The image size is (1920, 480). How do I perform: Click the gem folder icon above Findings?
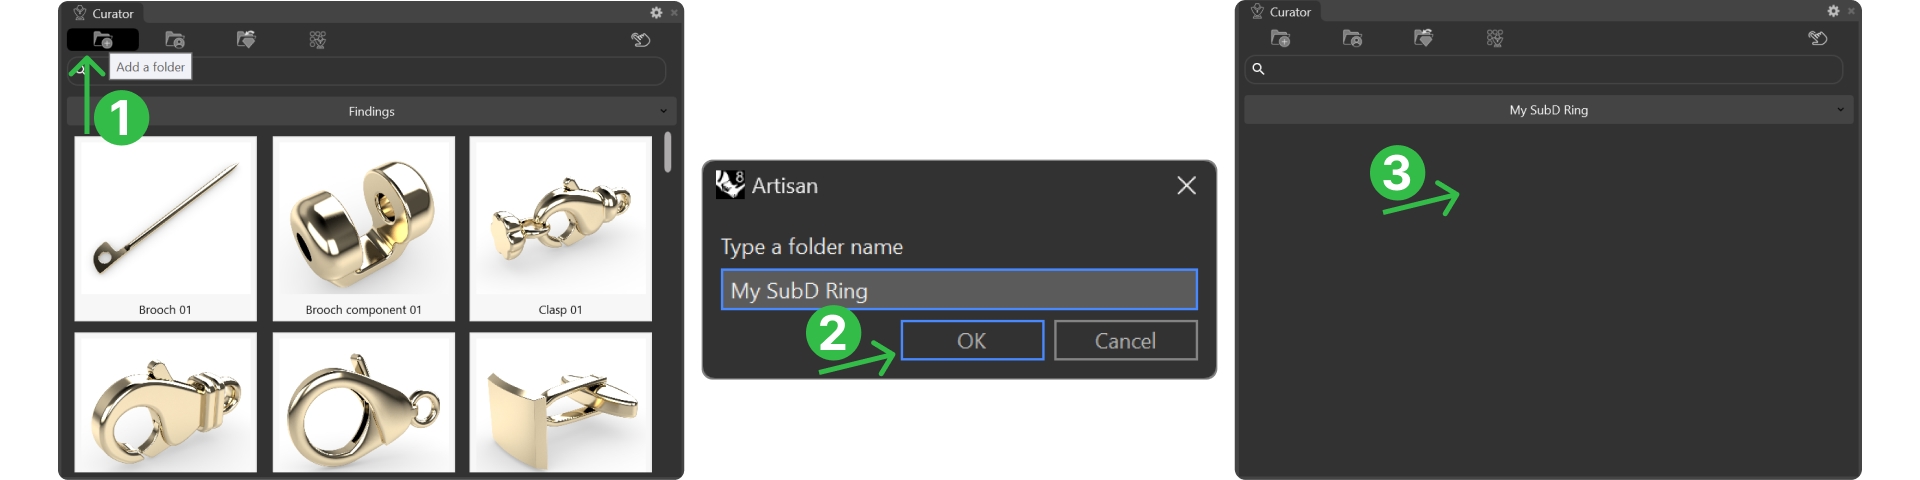tap(246, 40)
